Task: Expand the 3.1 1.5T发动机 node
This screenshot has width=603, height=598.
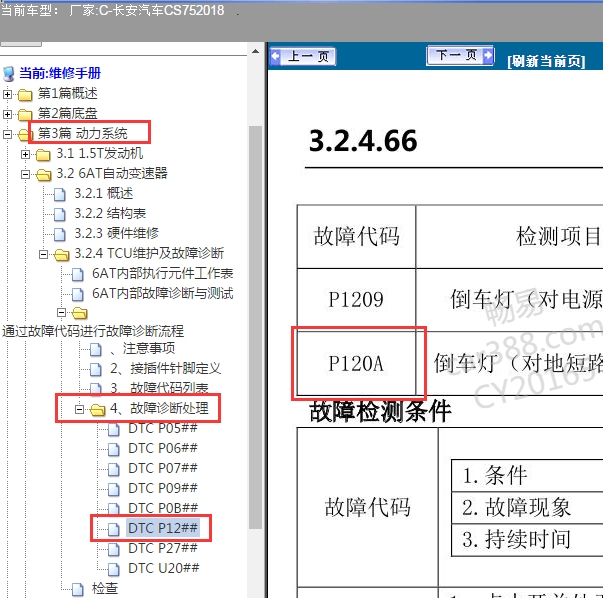Action: (x=25, y=154)
